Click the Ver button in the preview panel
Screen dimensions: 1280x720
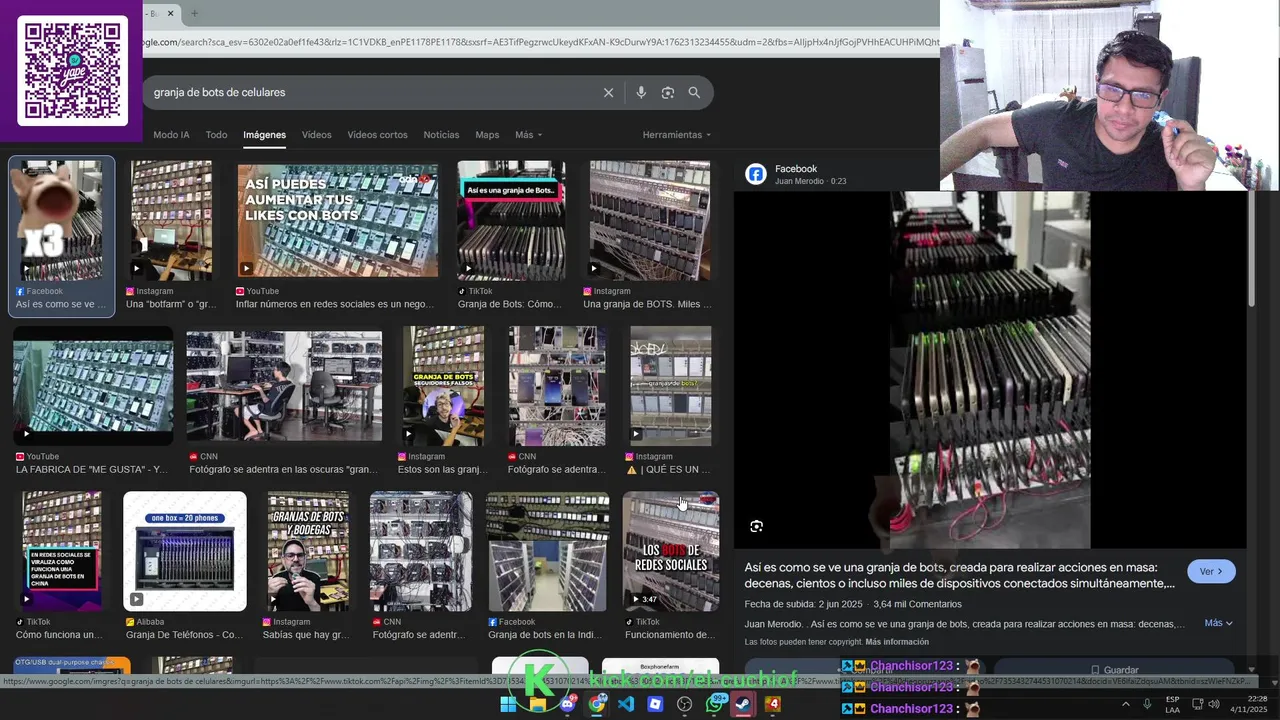pos(1211,571)
